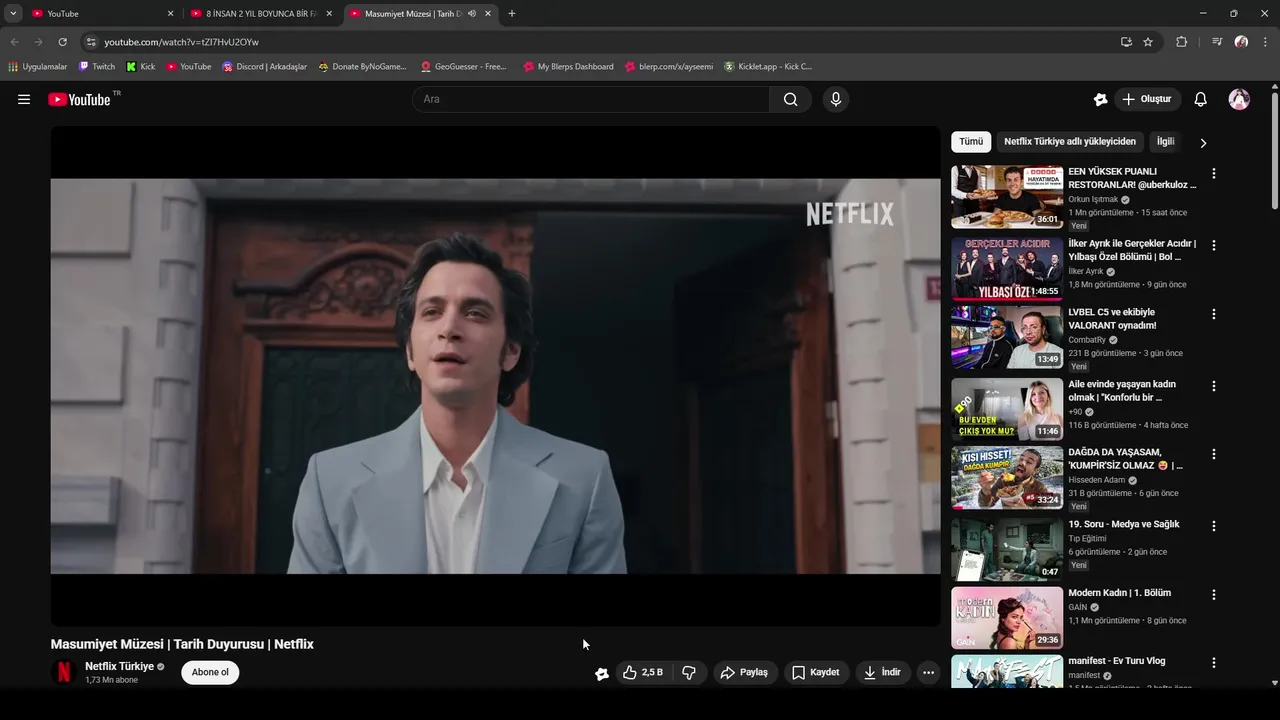The height and width of the screenshot is (720, 1280).
Task: Click the YouTube logo to go home
Action: point(79,99)
